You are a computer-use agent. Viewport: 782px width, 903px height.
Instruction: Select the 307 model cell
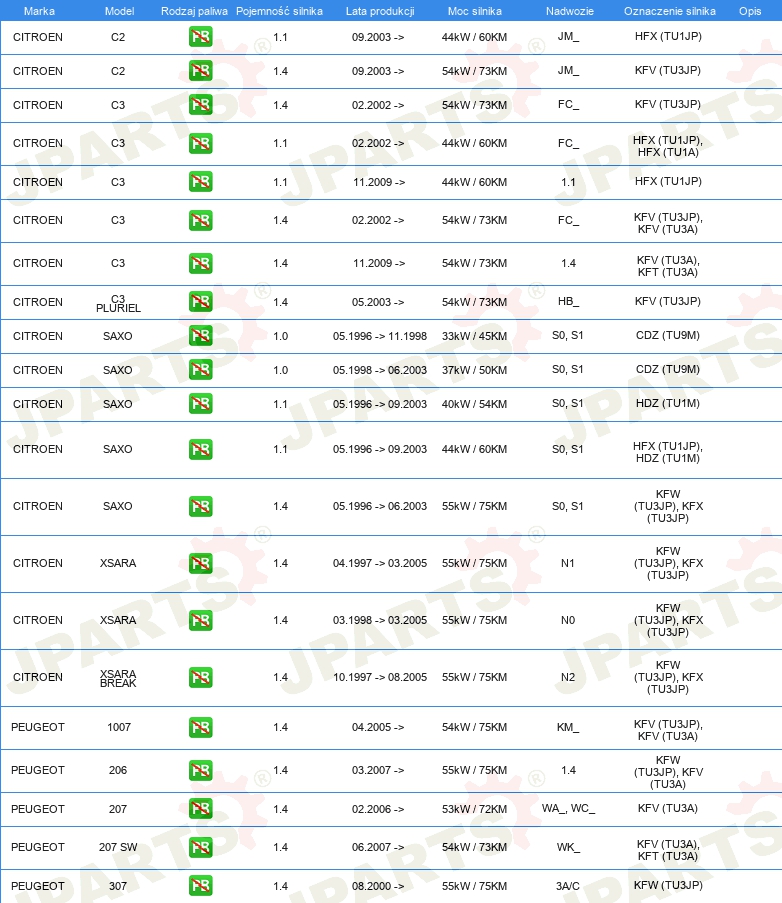coord(118,886)
